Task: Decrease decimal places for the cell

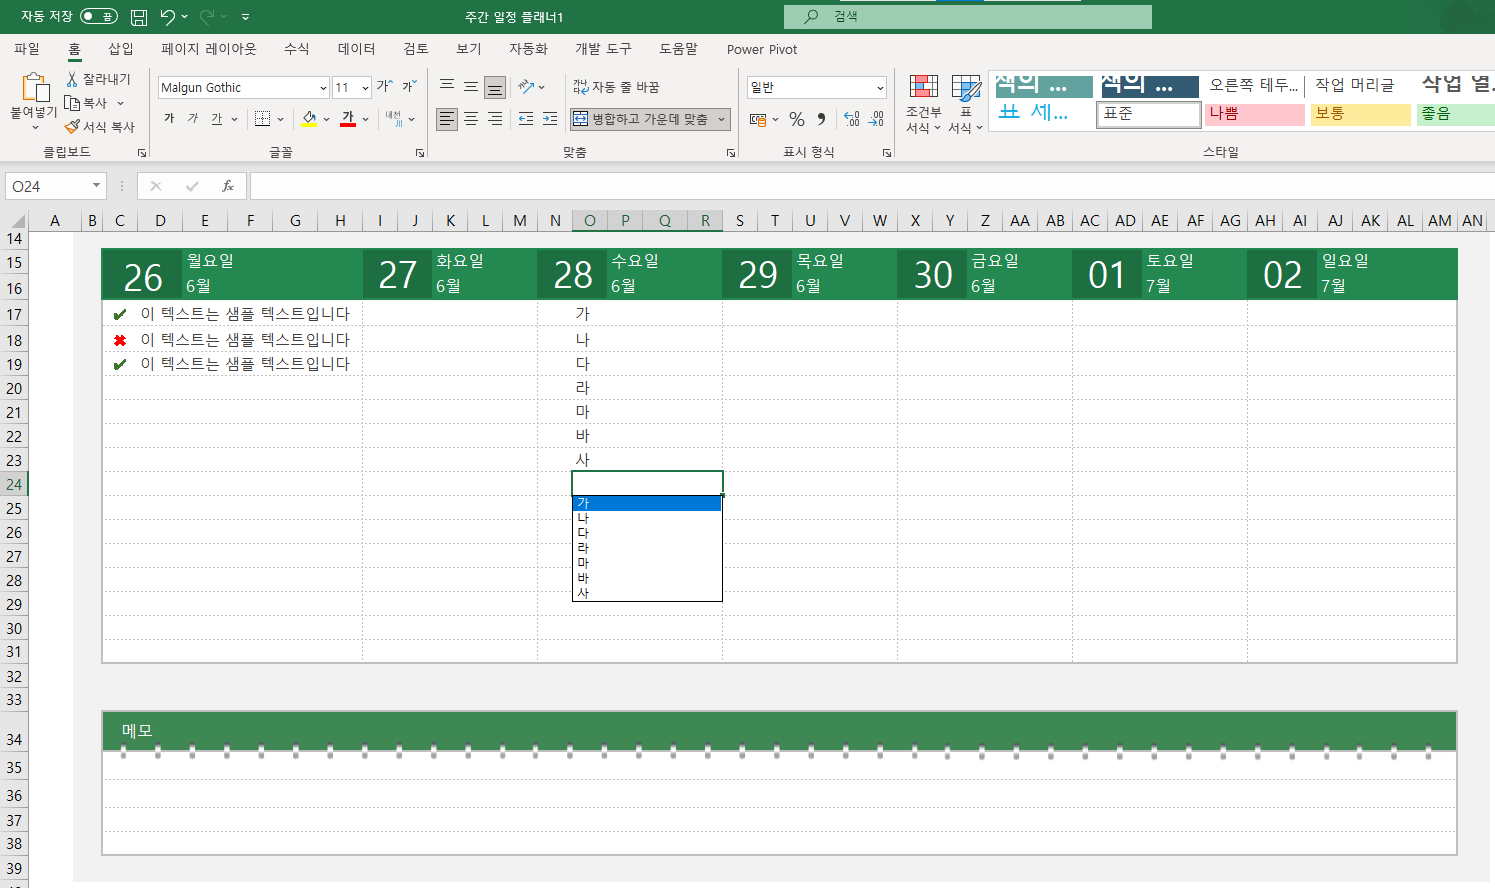Action: 875,118
